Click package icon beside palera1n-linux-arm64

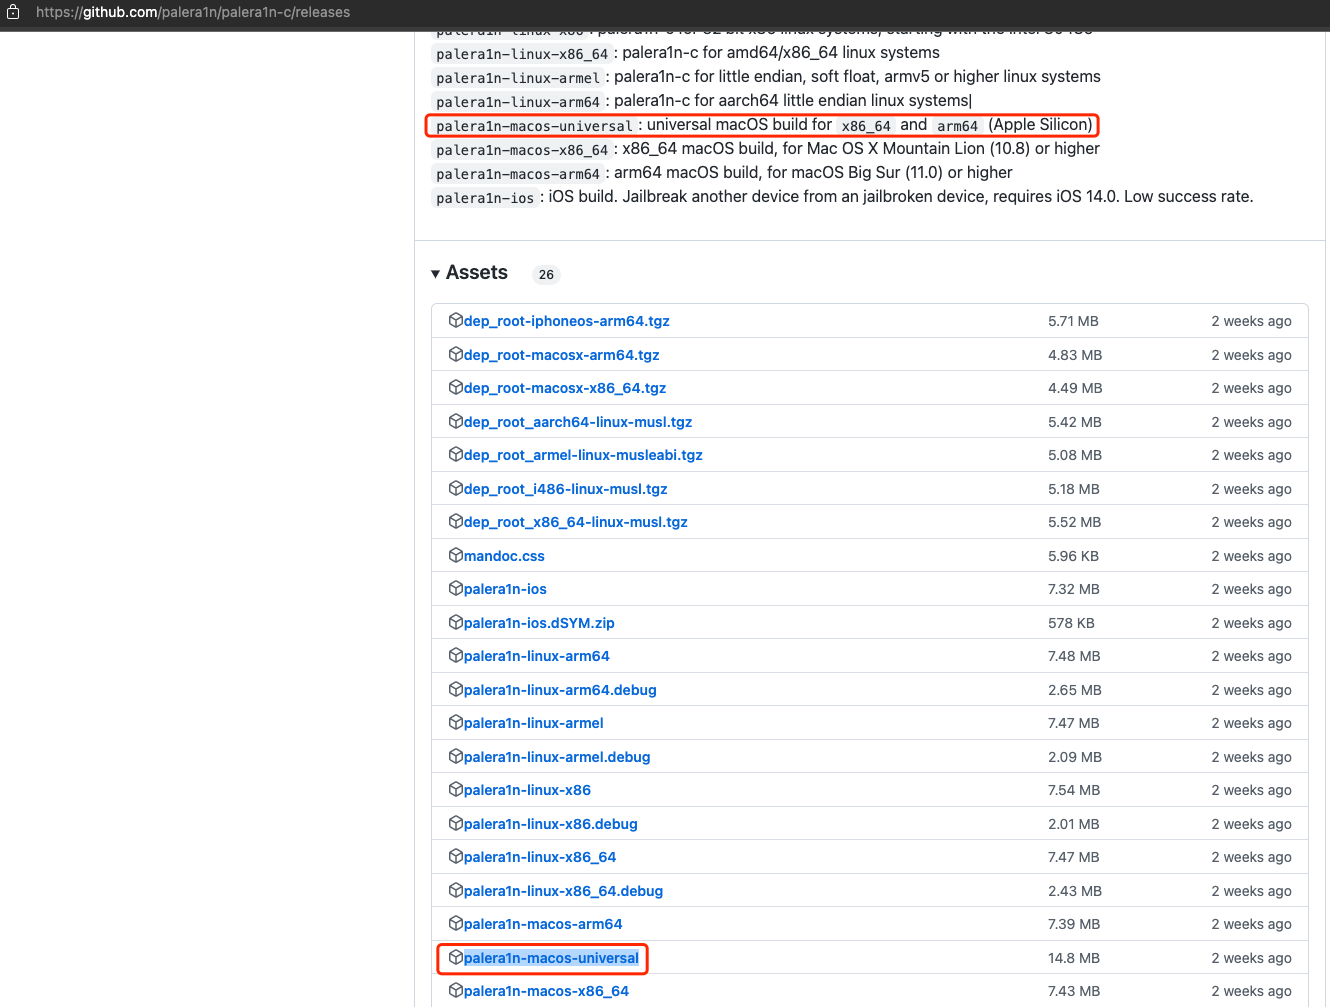456,655
